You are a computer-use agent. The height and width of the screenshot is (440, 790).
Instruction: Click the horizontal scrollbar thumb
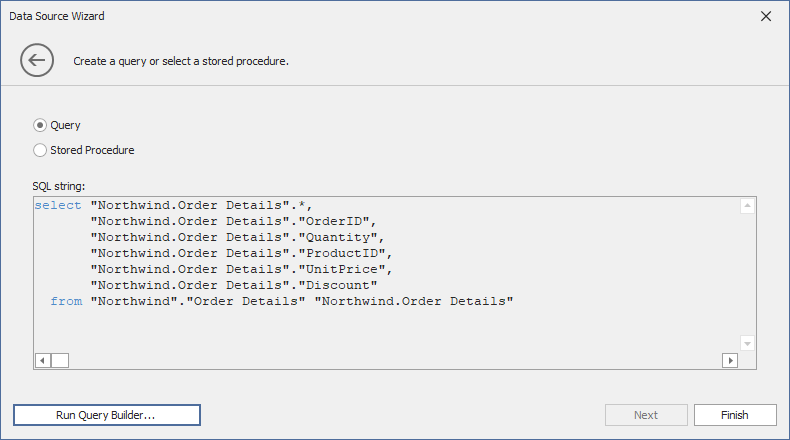pos(60,360)
